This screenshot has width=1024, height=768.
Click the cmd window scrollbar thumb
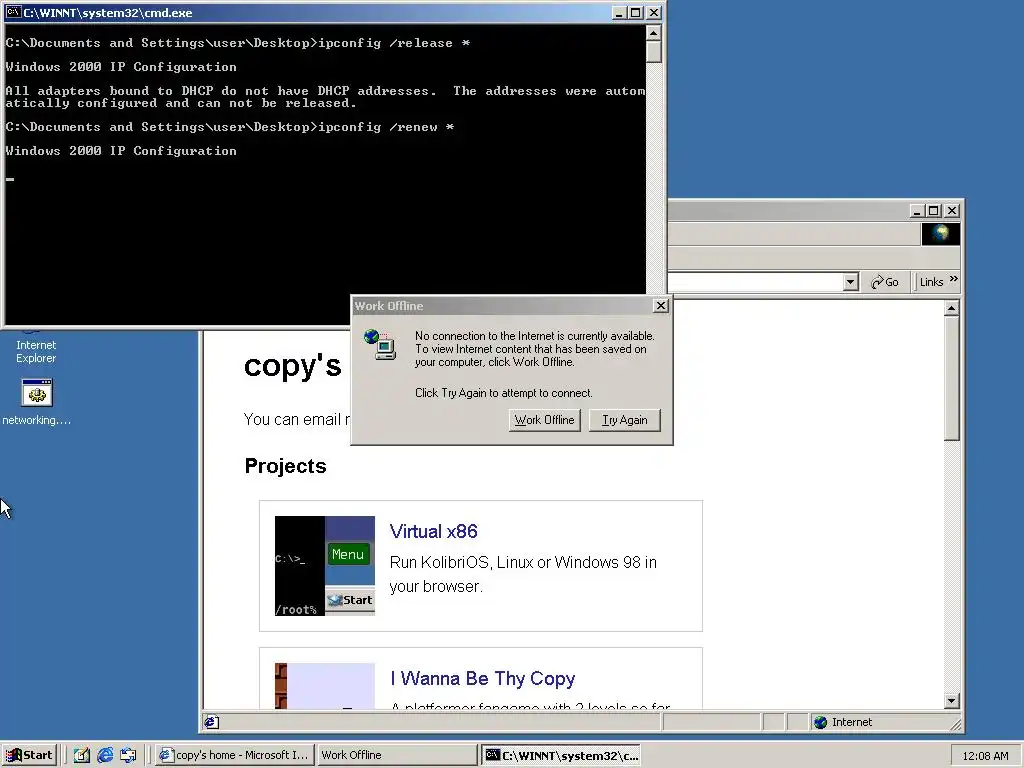tap(654, 52)
